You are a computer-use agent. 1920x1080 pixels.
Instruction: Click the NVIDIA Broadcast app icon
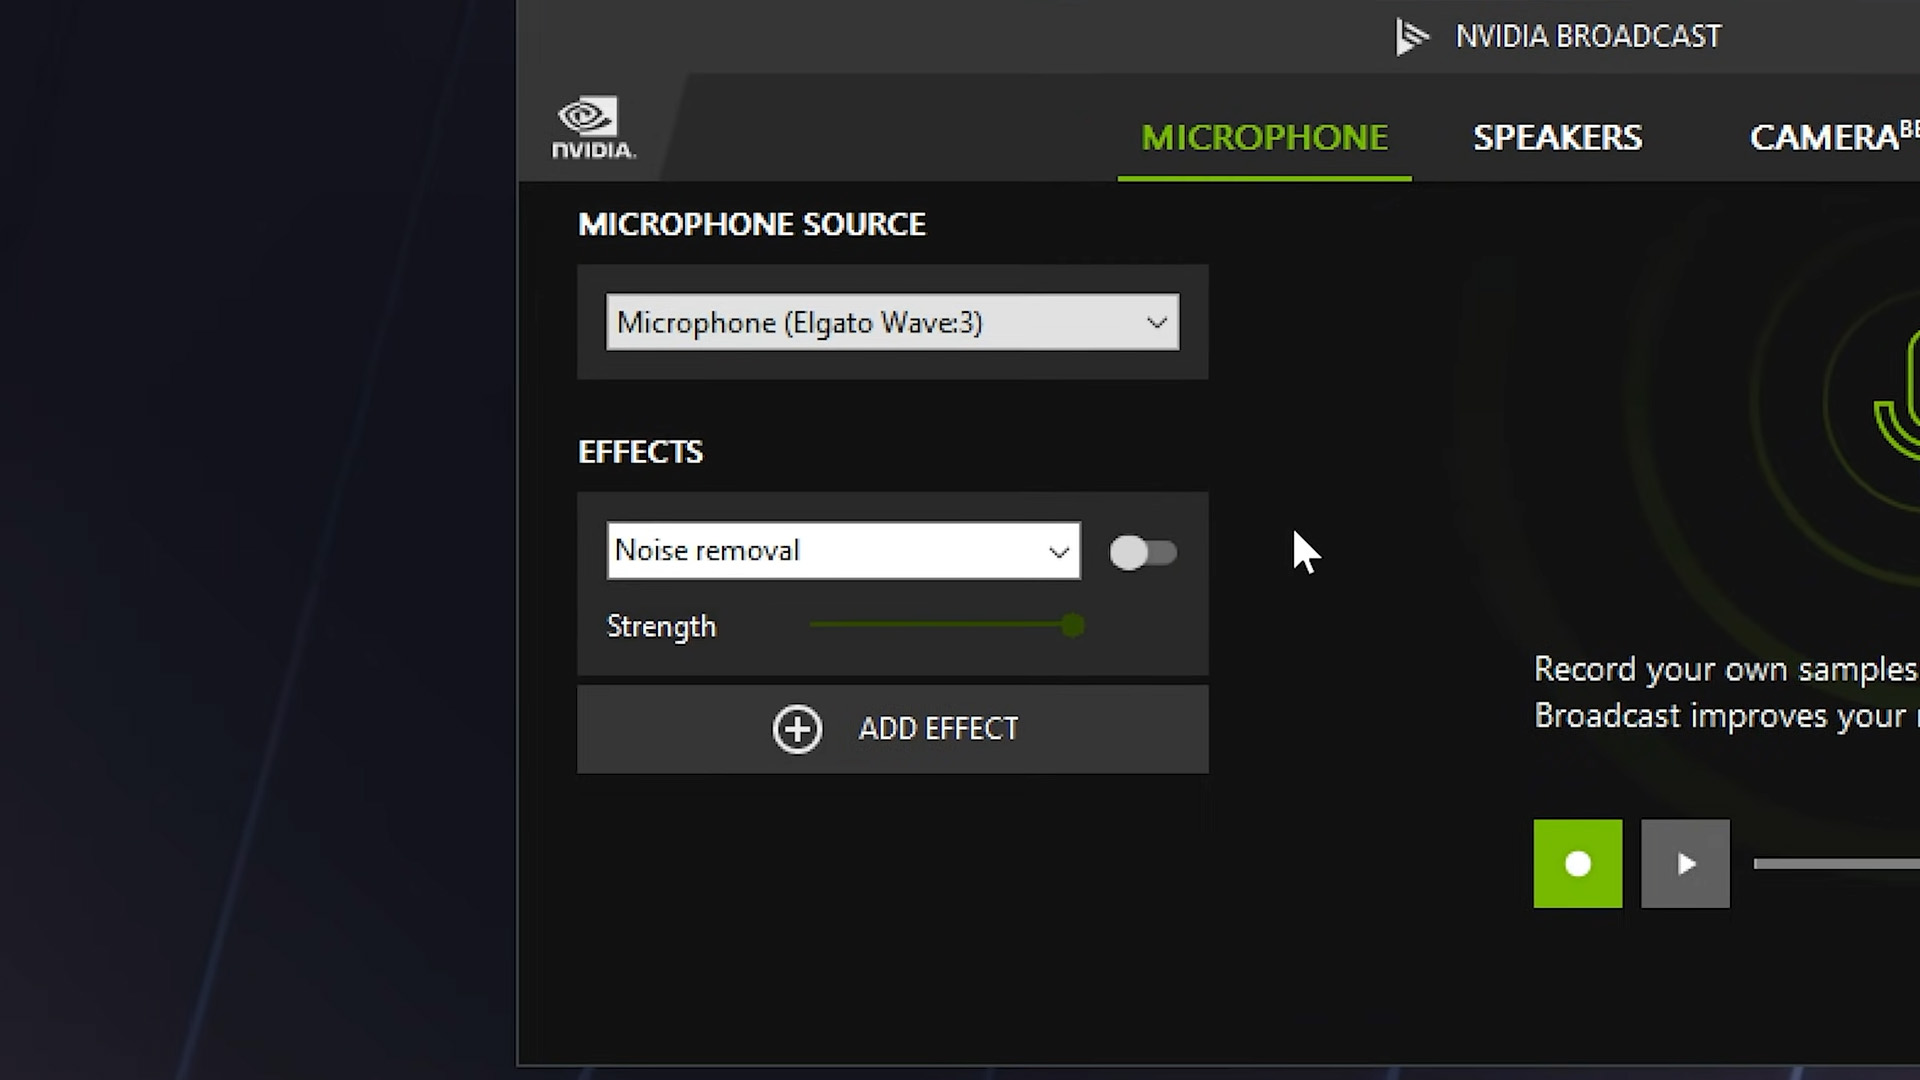coord(1412,36)
